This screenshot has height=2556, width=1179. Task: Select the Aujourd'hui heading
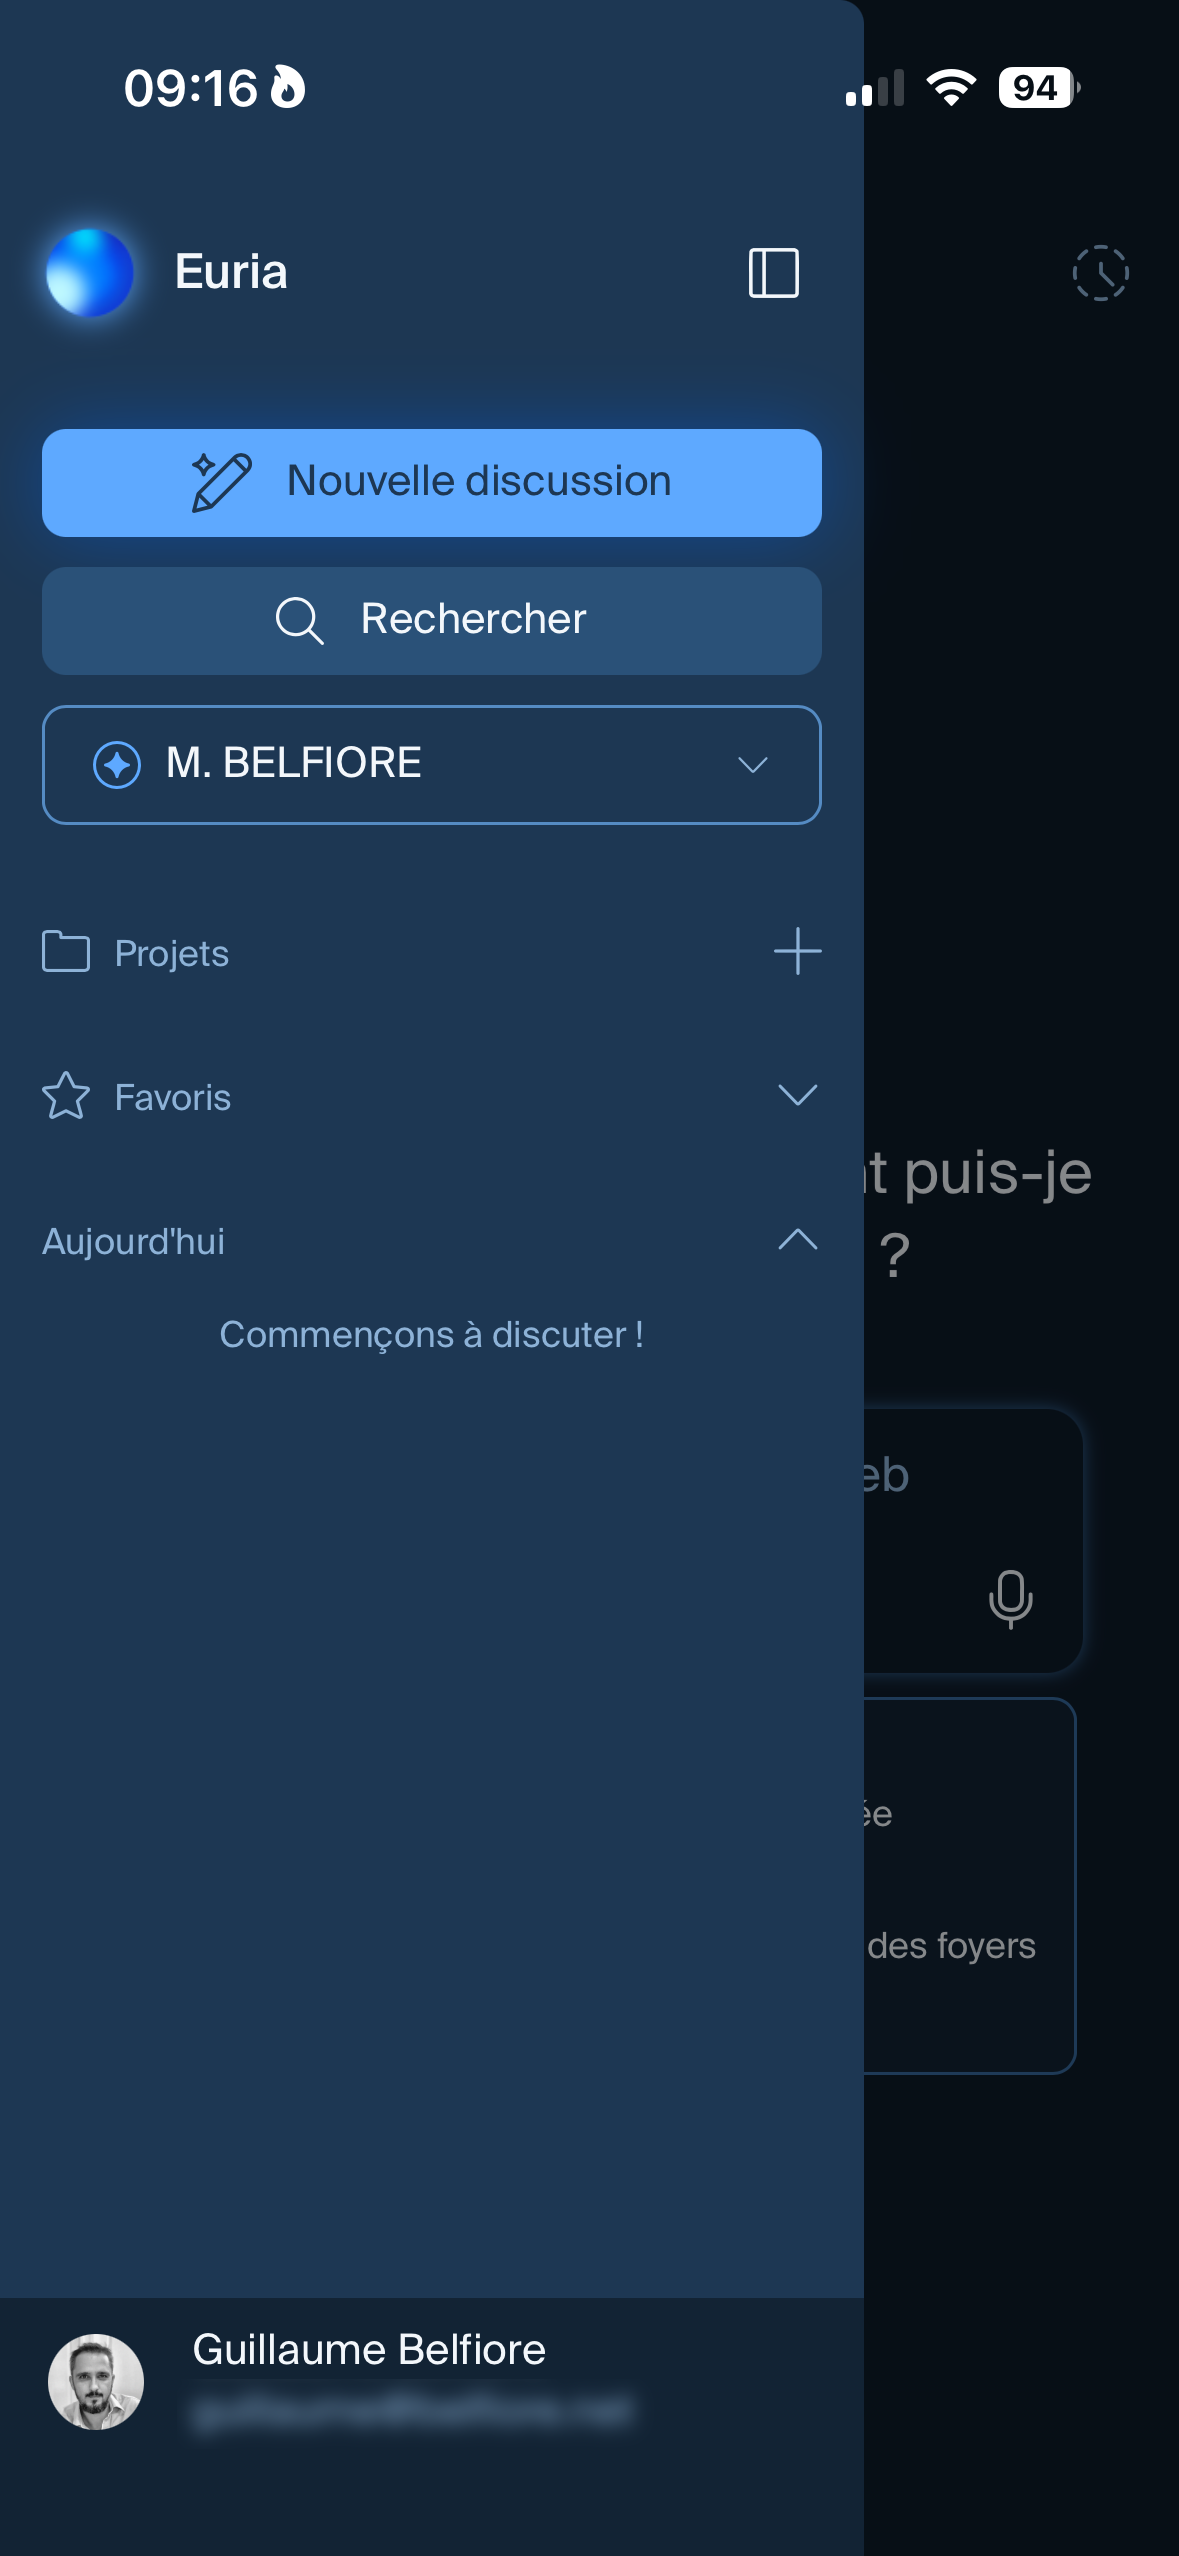pos(134,1241)
